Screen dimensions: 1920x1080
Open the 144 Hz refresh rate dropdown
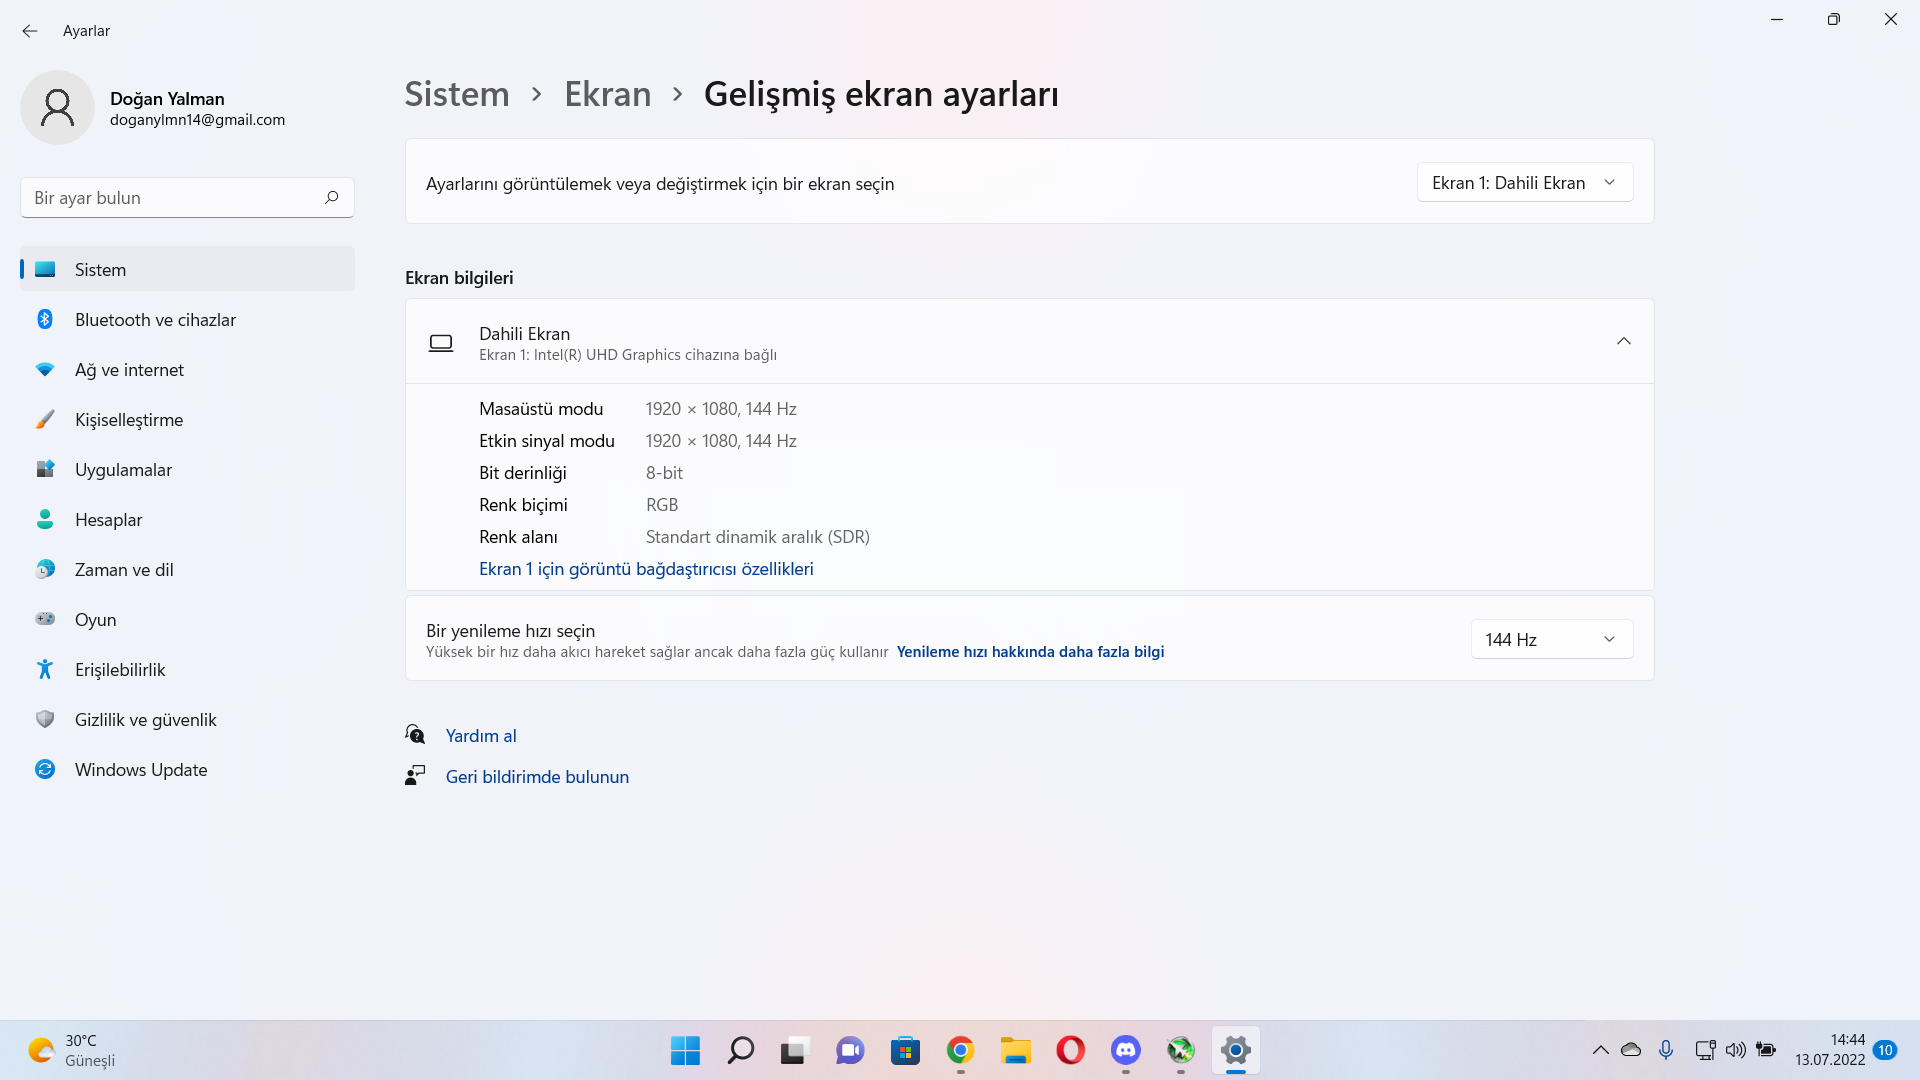pyautogui.click(x=1551, y=640)
